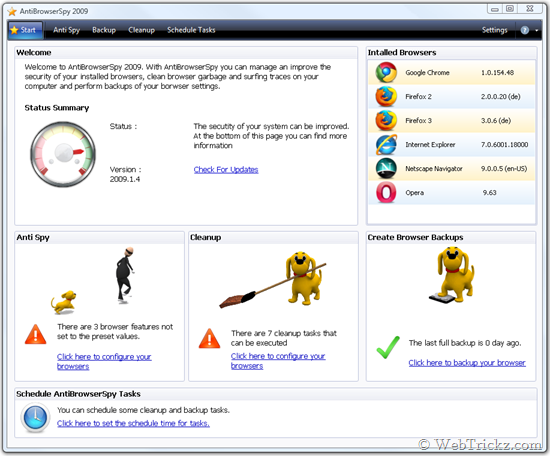The height and width of the screenshot is (456, 550).
Task: Click the 7 cleanup tasks warning text
Action: 283,338
